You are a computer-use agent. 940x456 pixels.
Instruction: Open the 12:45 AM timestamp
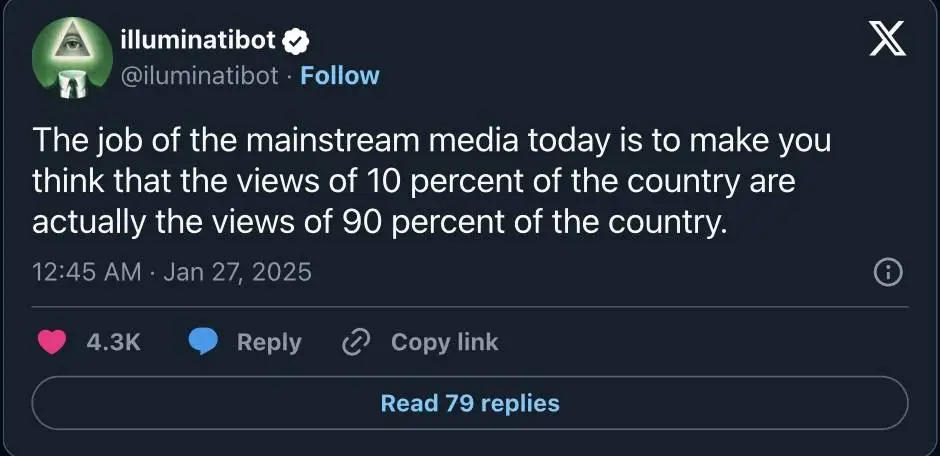86,272
